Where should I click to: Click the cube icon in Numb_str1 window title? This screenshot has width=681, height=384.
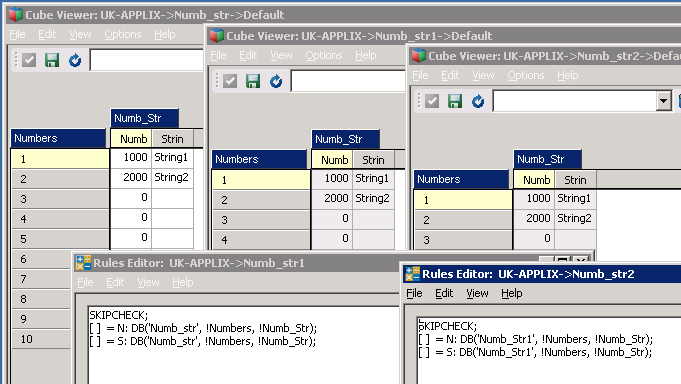(217, 35)
